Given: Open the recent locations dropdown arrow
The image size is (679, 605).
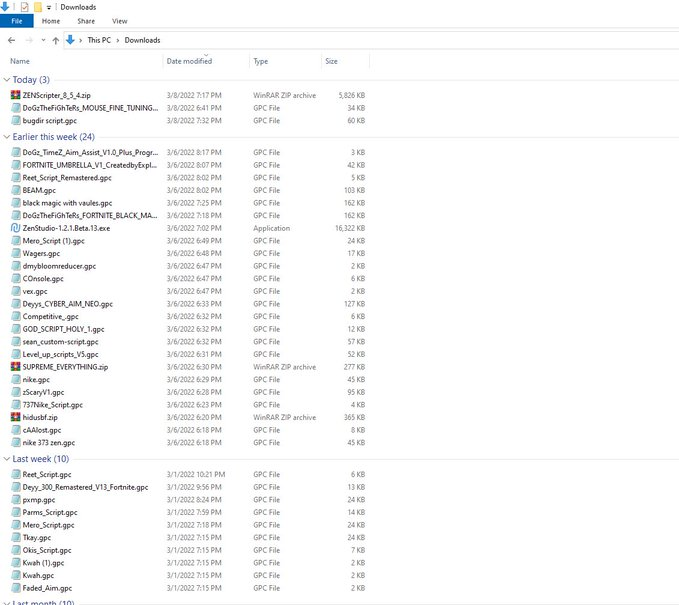Looking at the screenshot, I should point(43,40).
